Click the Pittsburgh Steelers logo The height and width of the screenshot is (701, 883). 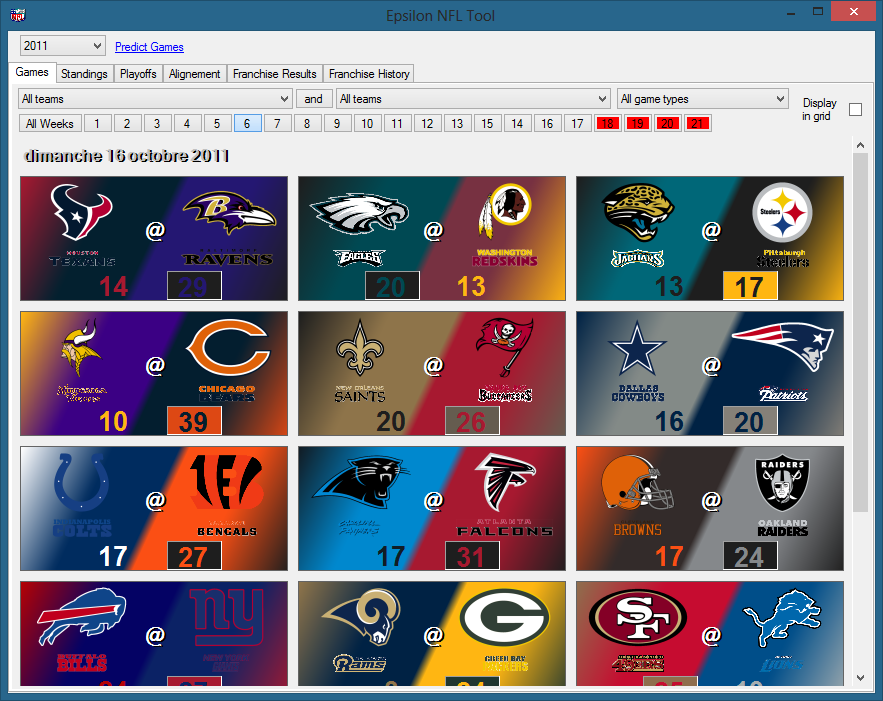click(783, 213)
